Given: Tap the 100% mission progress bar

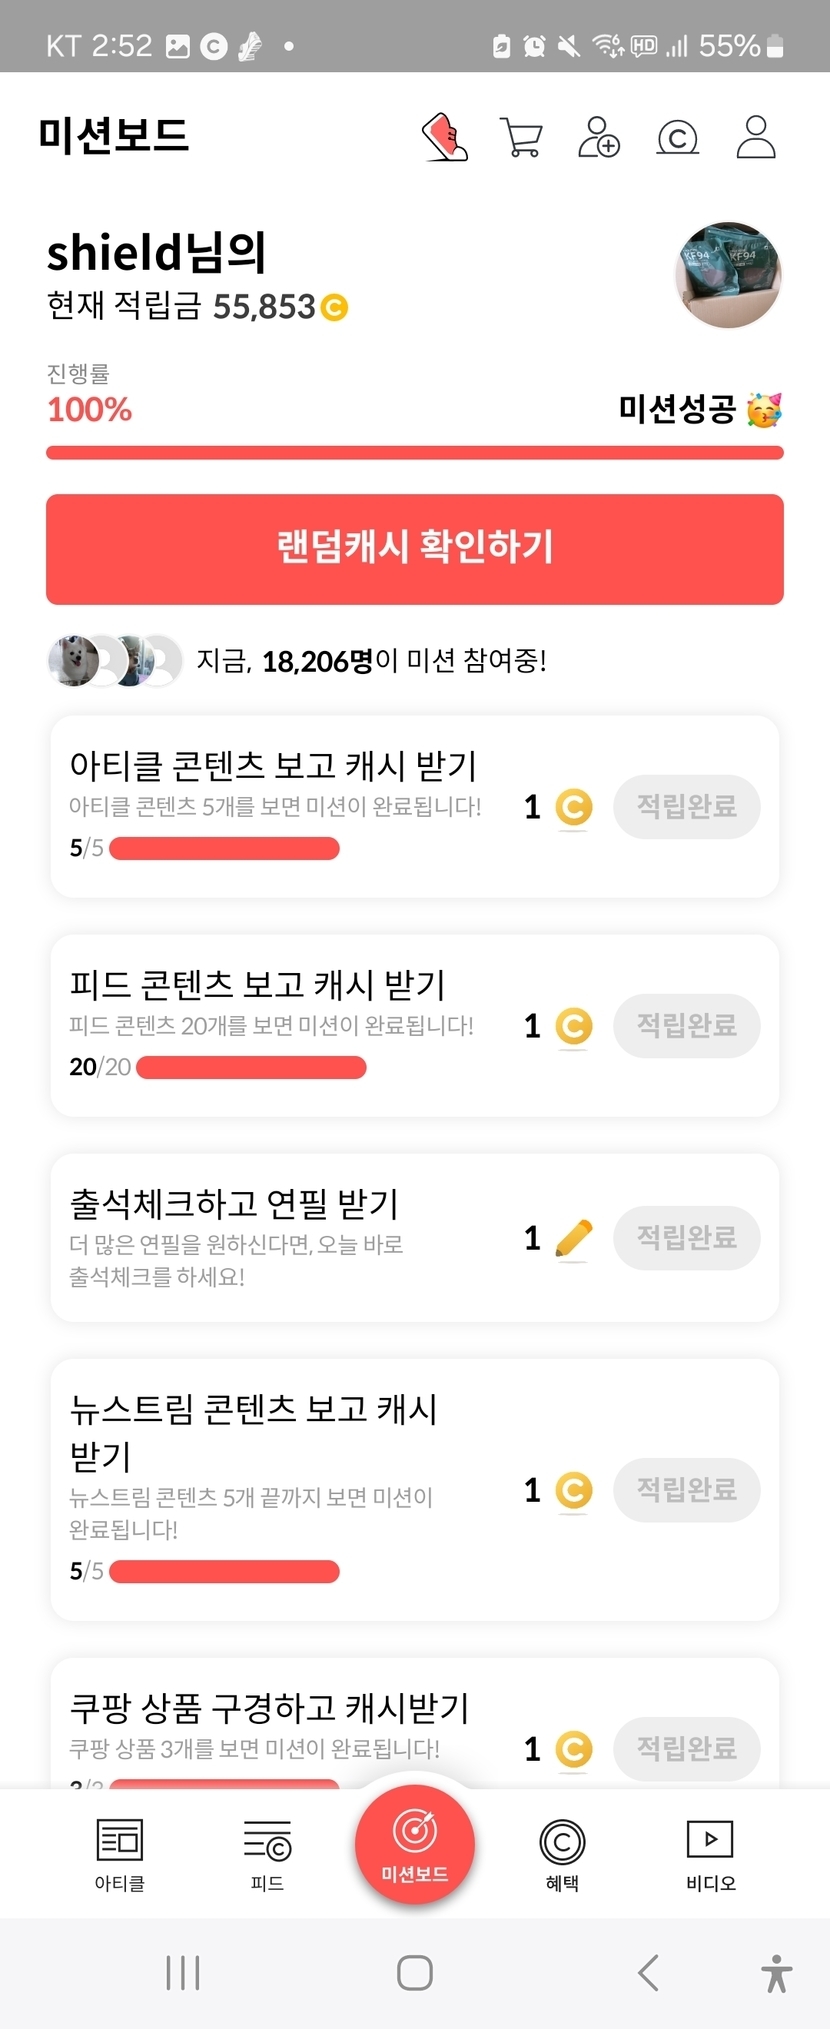Looking at the screenshot, I should [x=414, y=453].
